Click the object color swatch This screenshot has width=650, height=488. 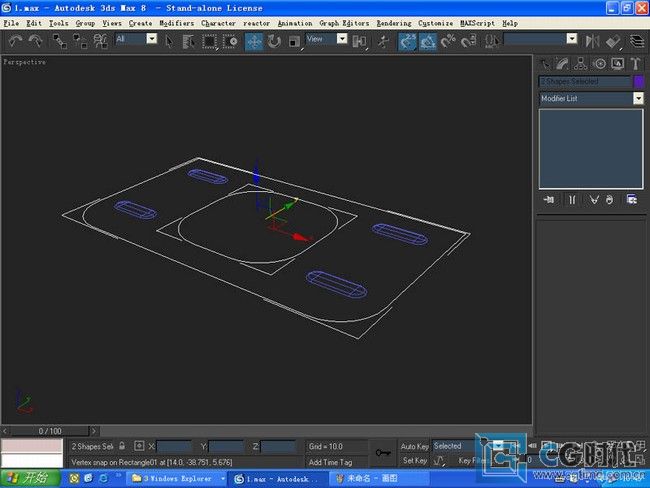(x=639, y=81)
